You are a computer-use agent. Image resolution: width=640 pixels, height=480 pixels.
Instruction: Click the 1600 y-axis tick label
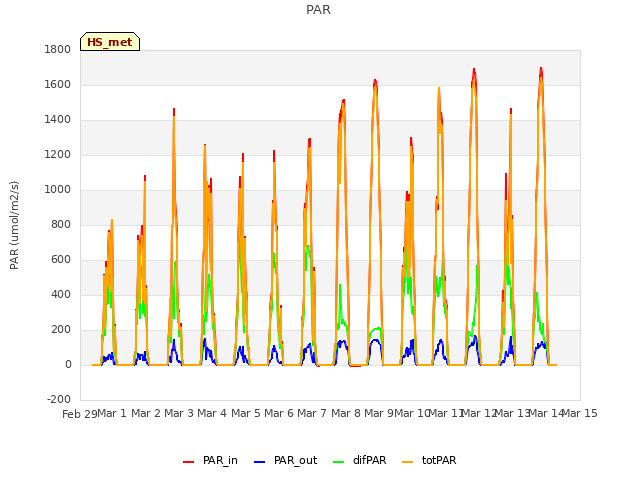pos(58,84)
